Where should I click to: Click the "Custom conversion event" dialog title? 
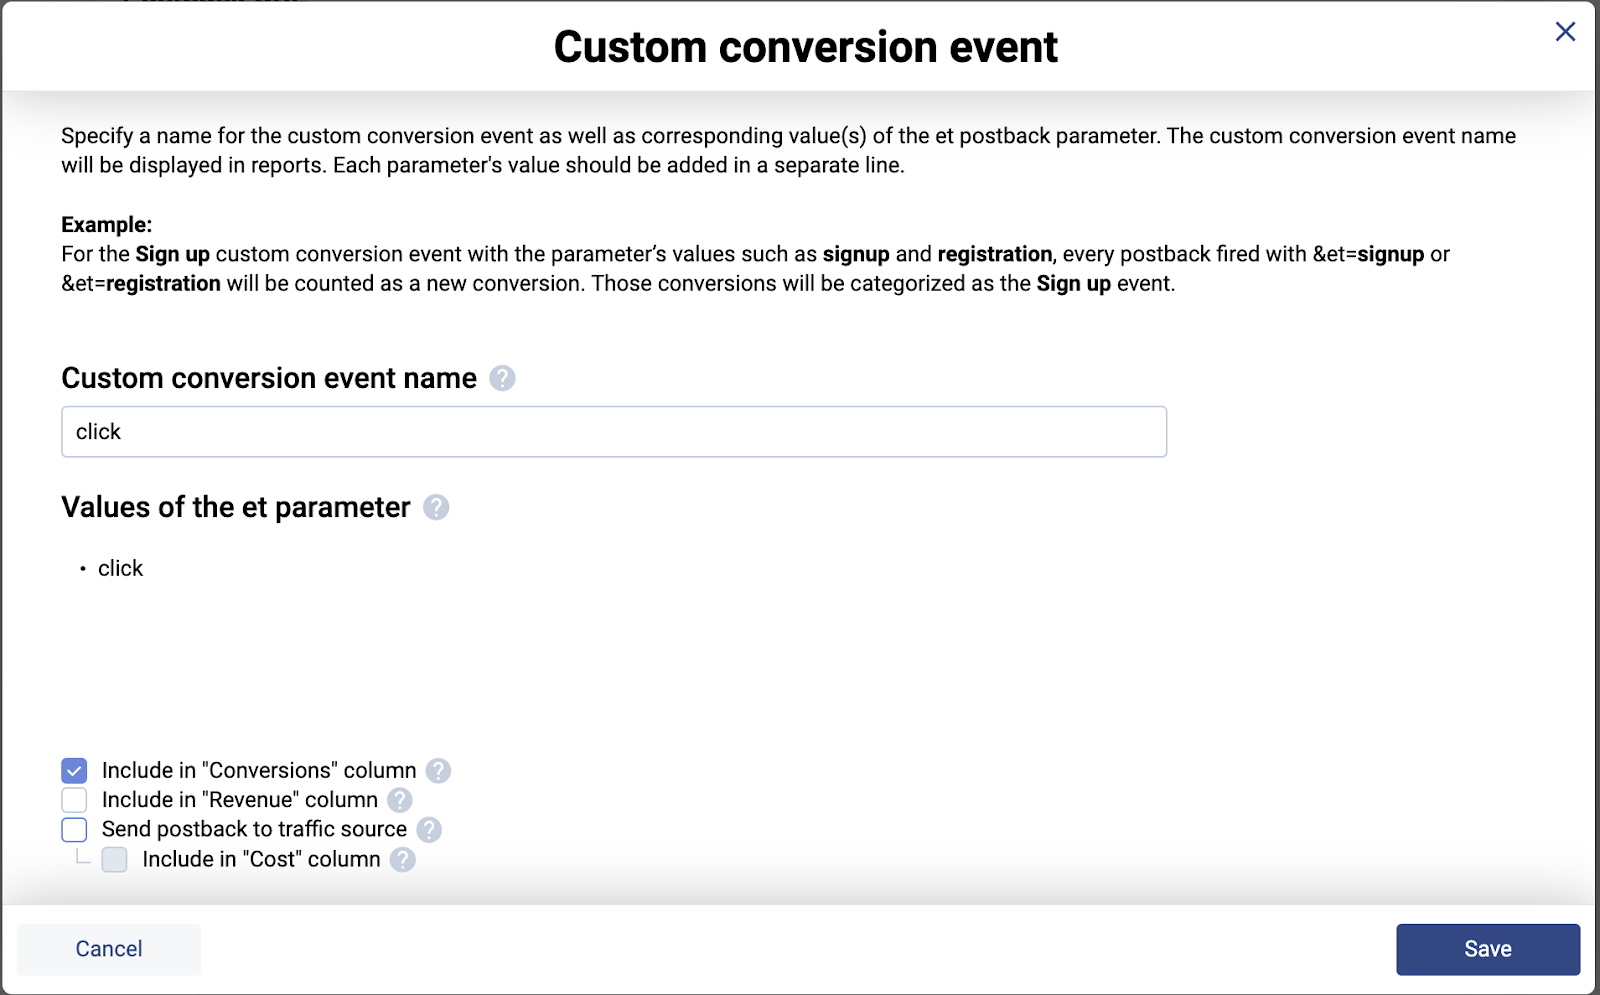click(805, 47)
